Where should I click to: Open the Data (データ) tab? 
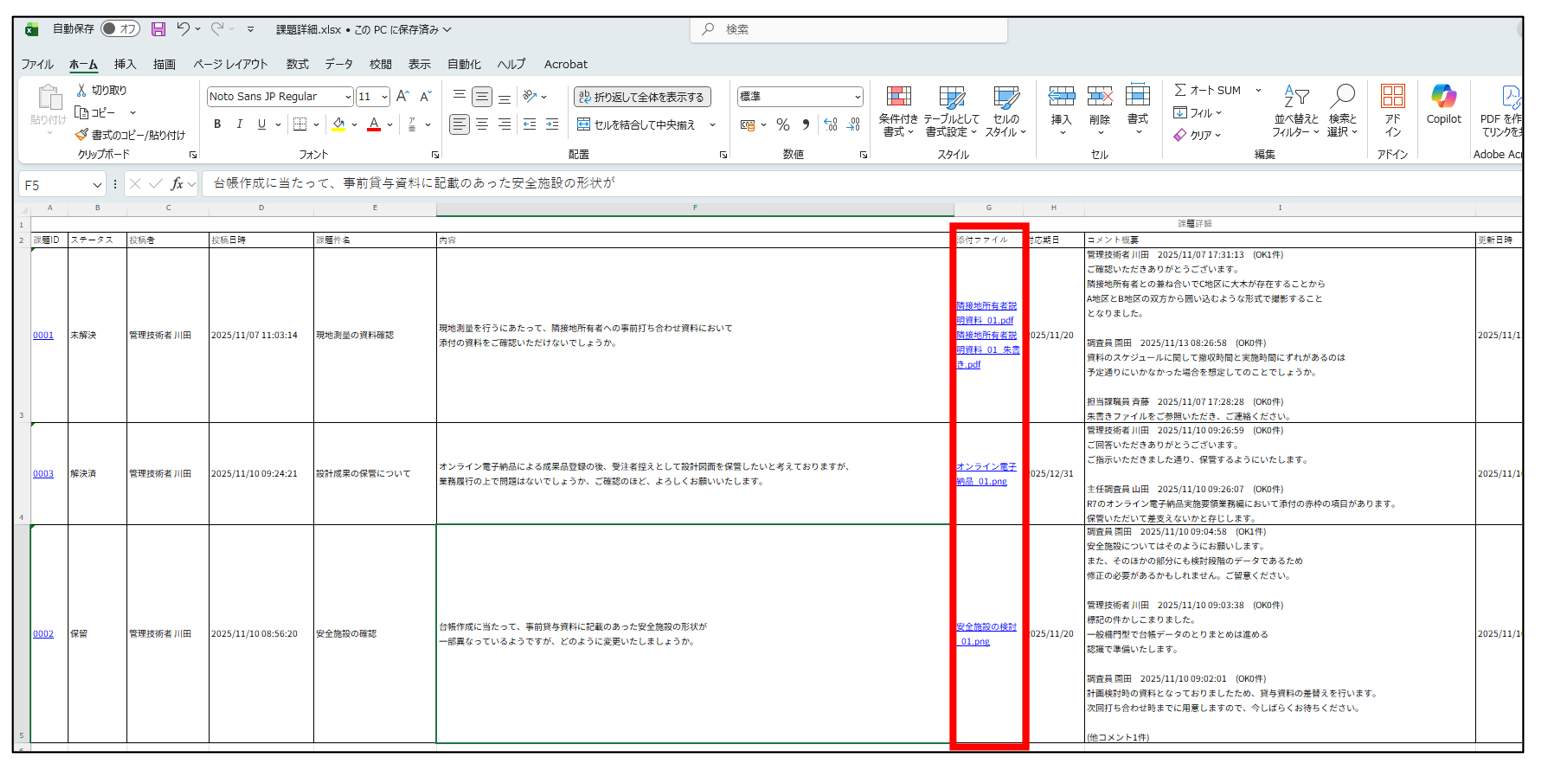[338, 64]
